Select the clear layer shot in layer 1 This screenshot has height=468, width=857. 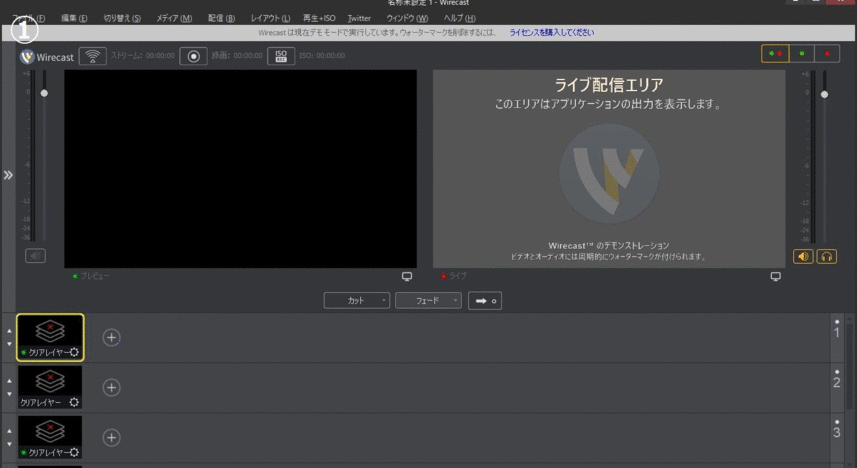click(x=50, y=337)
